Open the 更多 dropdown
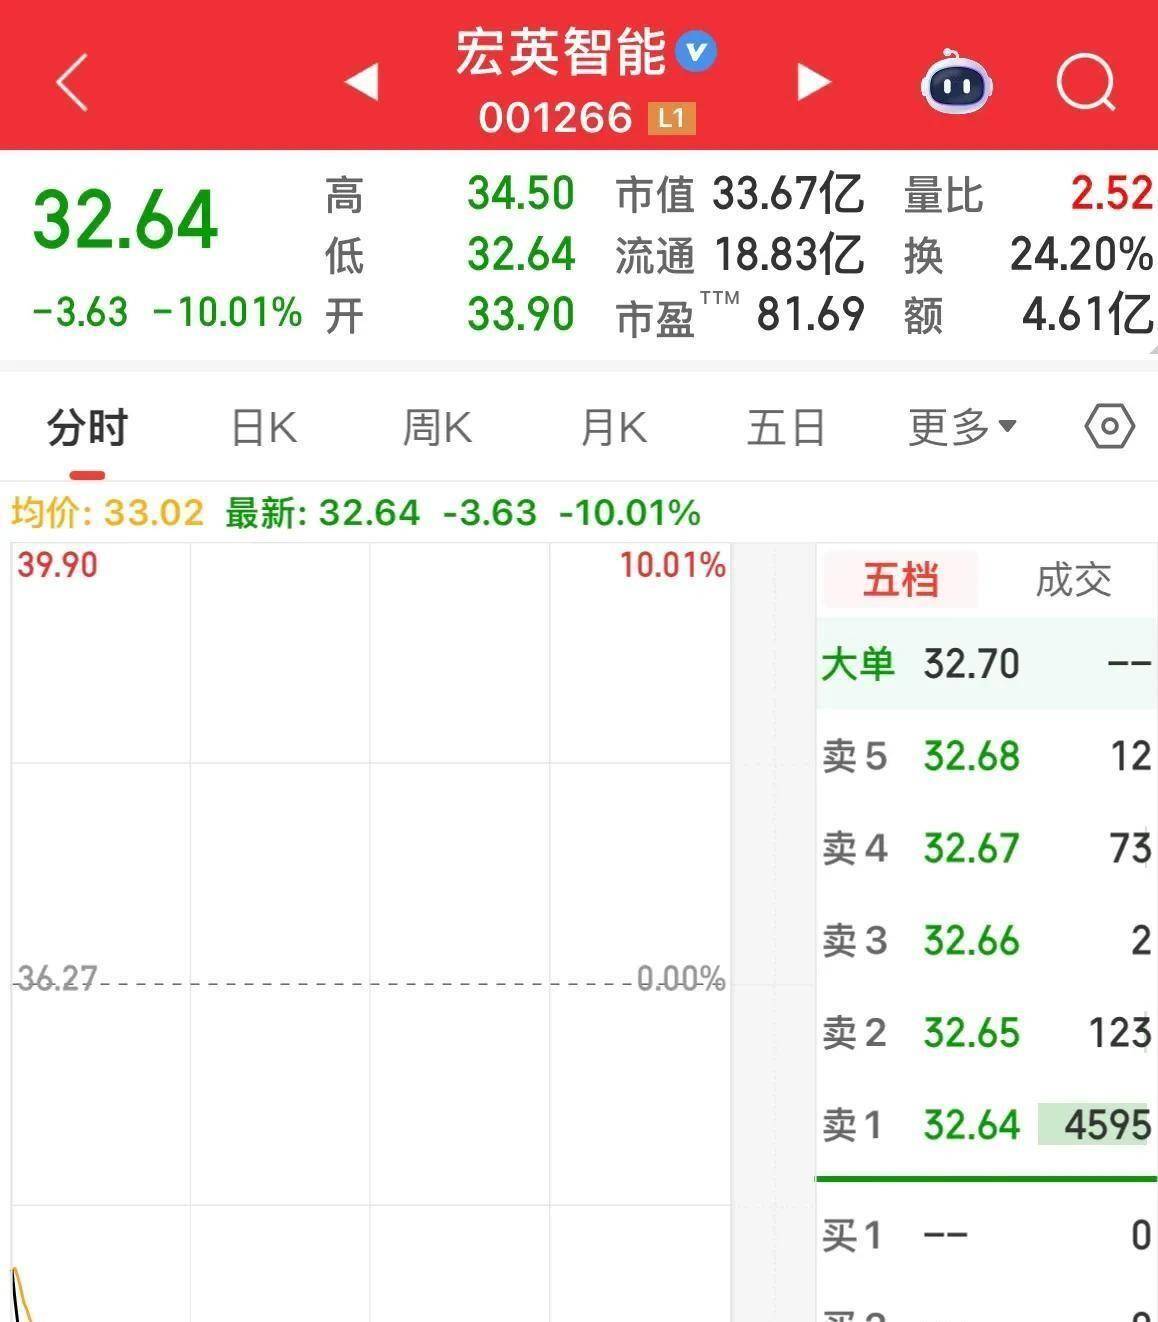The width and height of the screenshot is (1158, 1322). point(961,427)
